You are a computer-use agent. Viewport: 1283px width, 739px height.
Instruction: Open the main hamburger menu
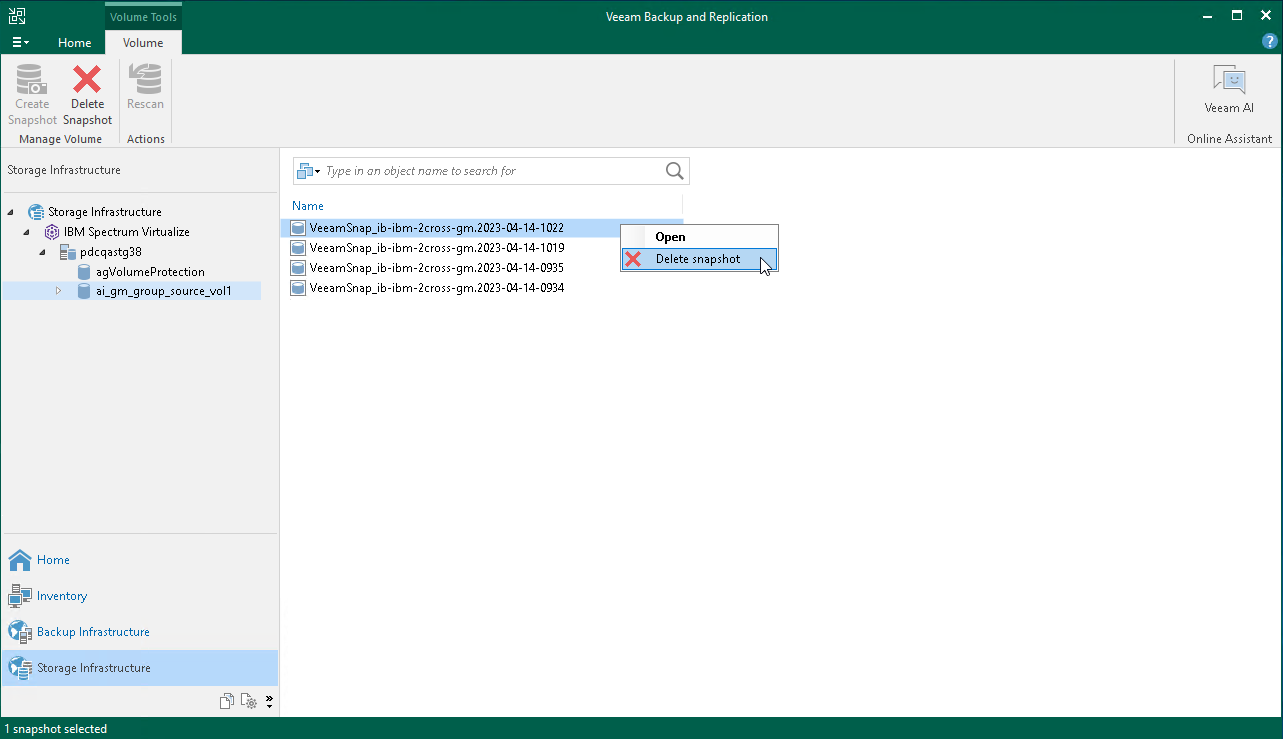[x=20, y=42]
